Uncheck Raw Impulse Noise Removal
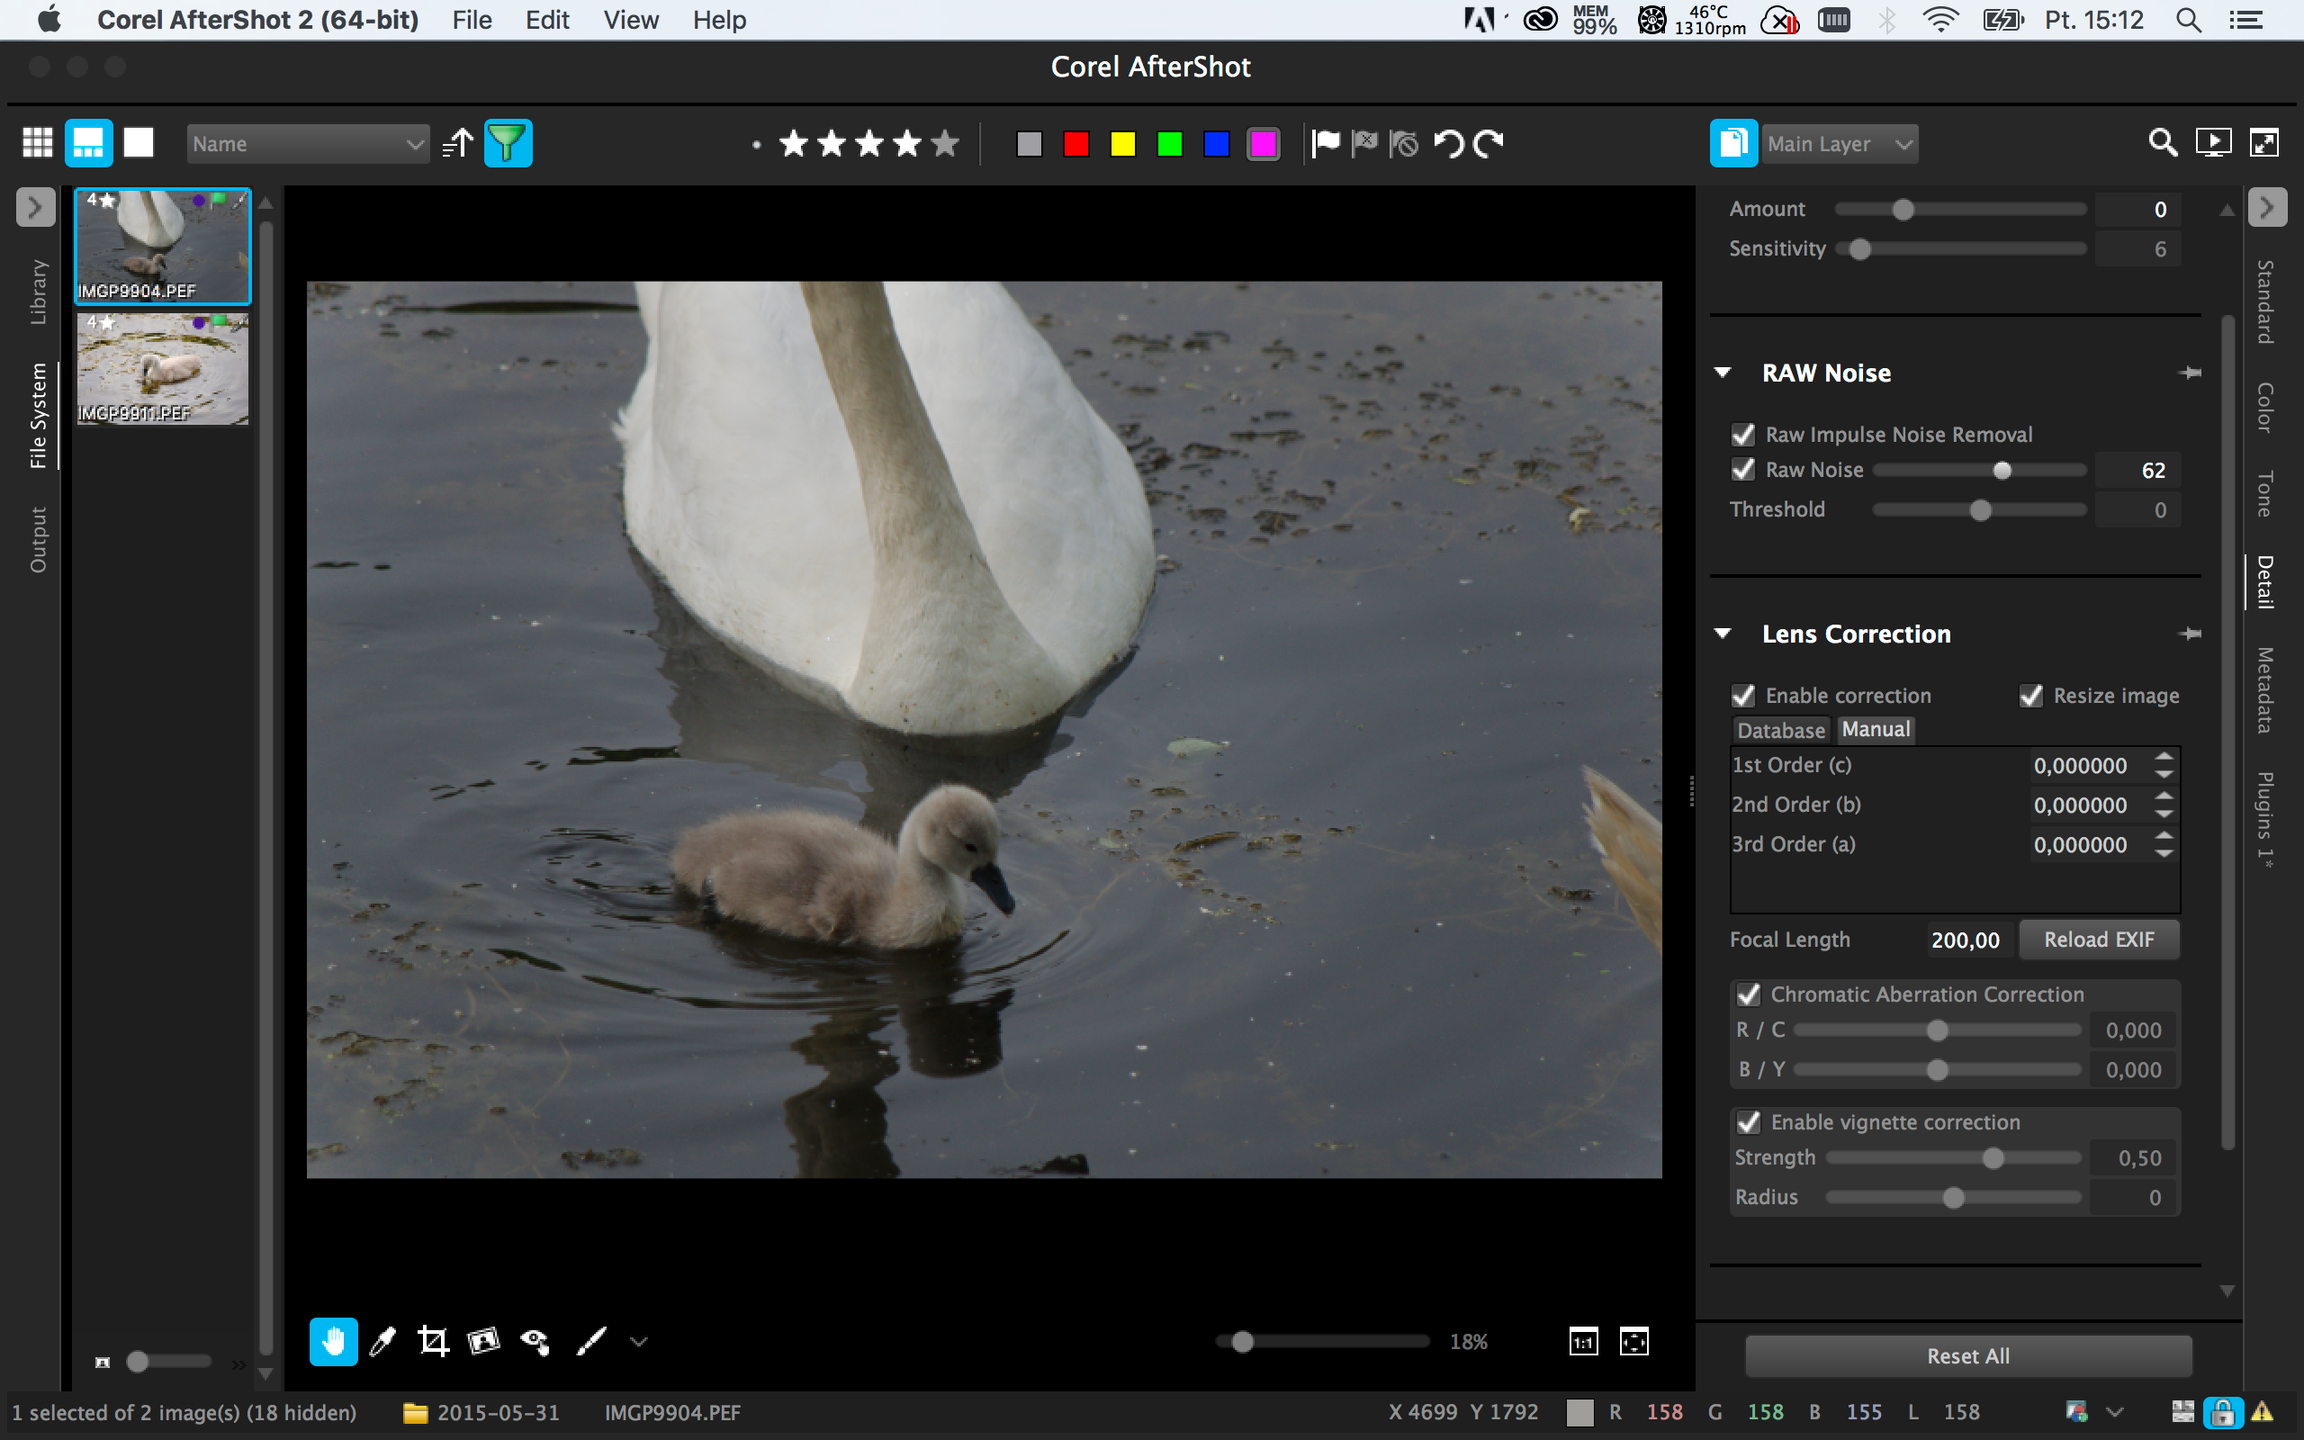The width and height of the screenshot is (2304, 1440). point(1743,435)
